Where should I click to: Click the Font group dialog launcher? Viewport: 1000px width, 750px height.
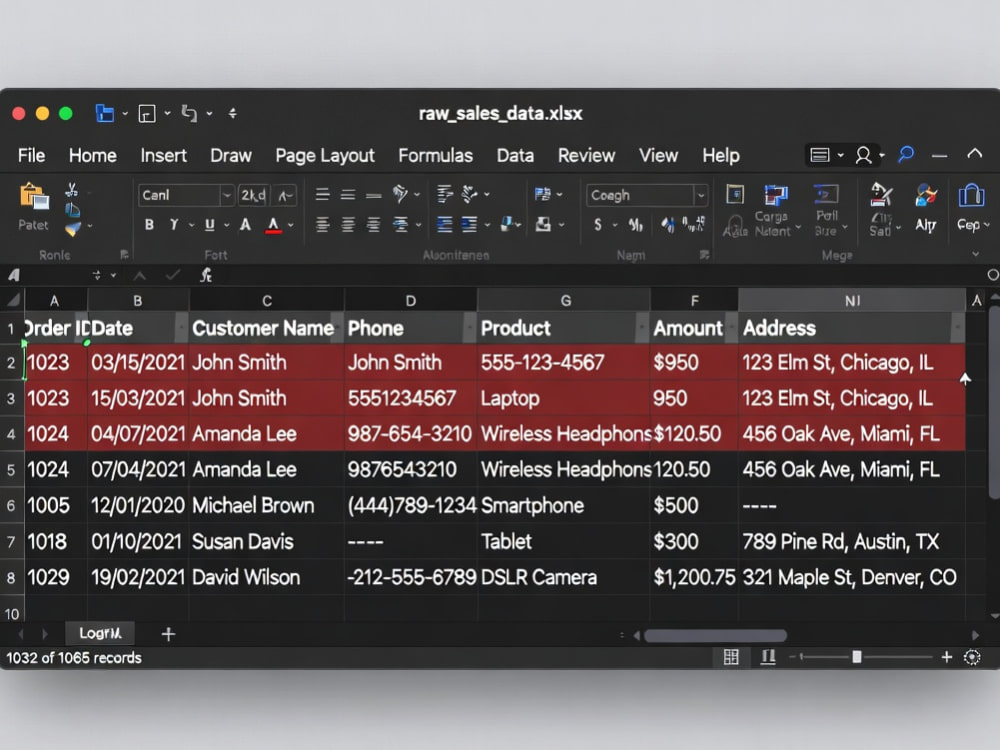(x=124, y=255)
